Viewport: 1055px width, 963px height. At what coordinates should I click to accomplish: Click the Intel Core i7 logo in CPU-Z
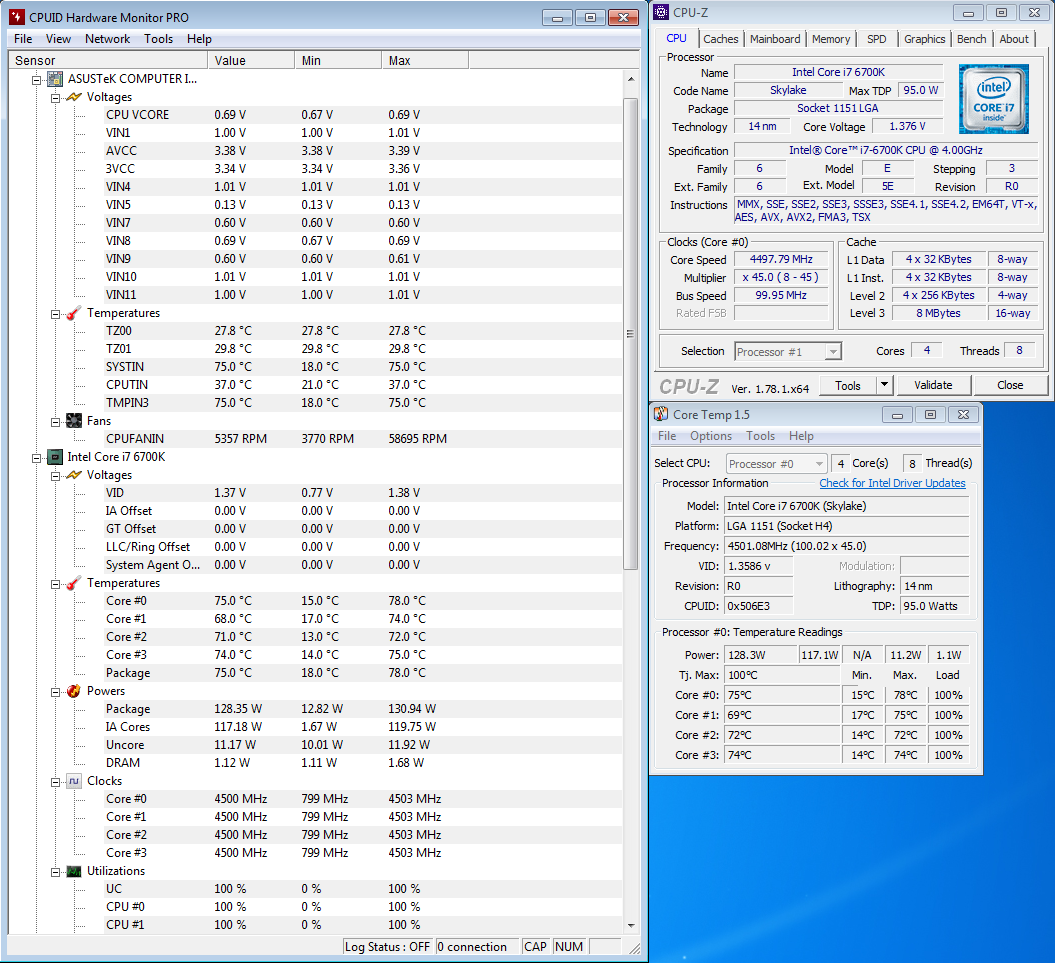click(994, 99)
